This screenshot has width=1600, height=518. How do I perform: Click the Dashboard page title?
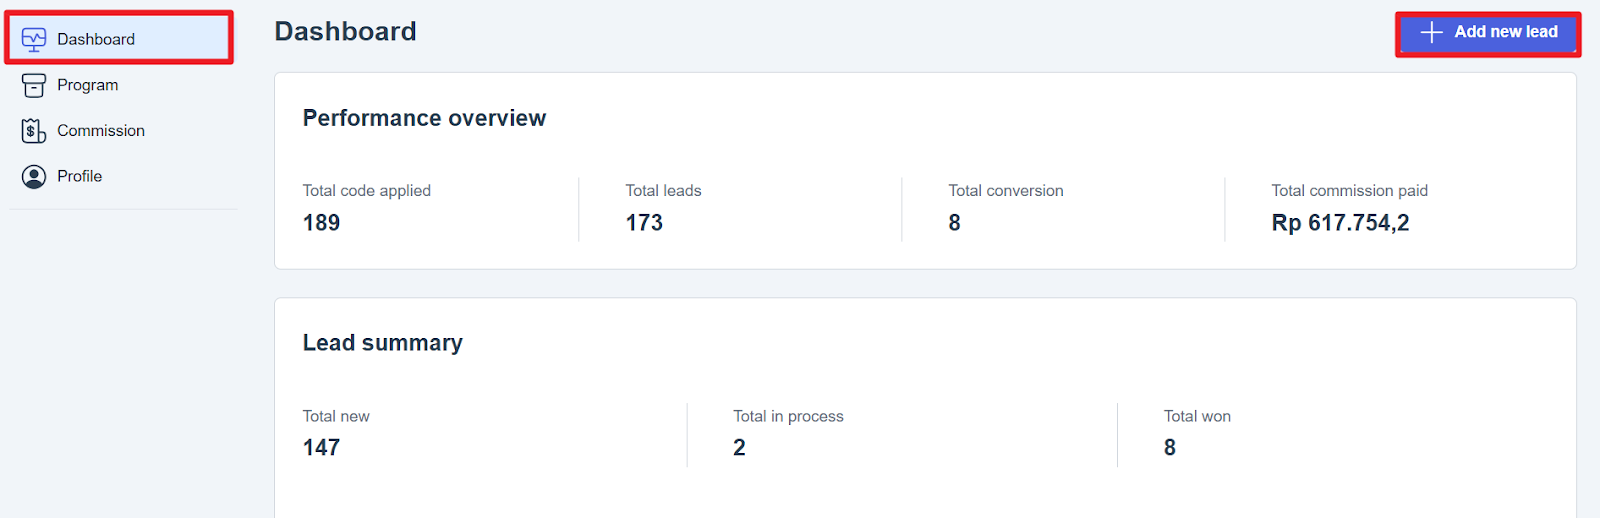click(x=345, y=32)
